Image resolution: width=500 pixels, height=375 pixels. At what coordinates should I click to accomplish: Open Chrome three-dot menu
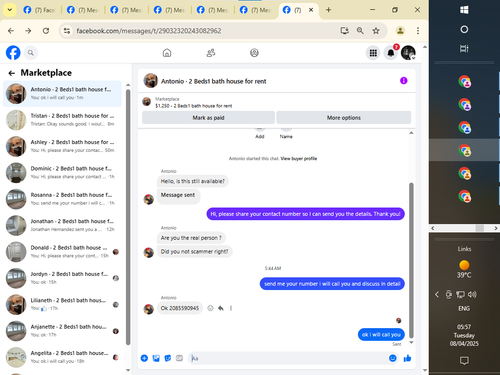(418, 31)
